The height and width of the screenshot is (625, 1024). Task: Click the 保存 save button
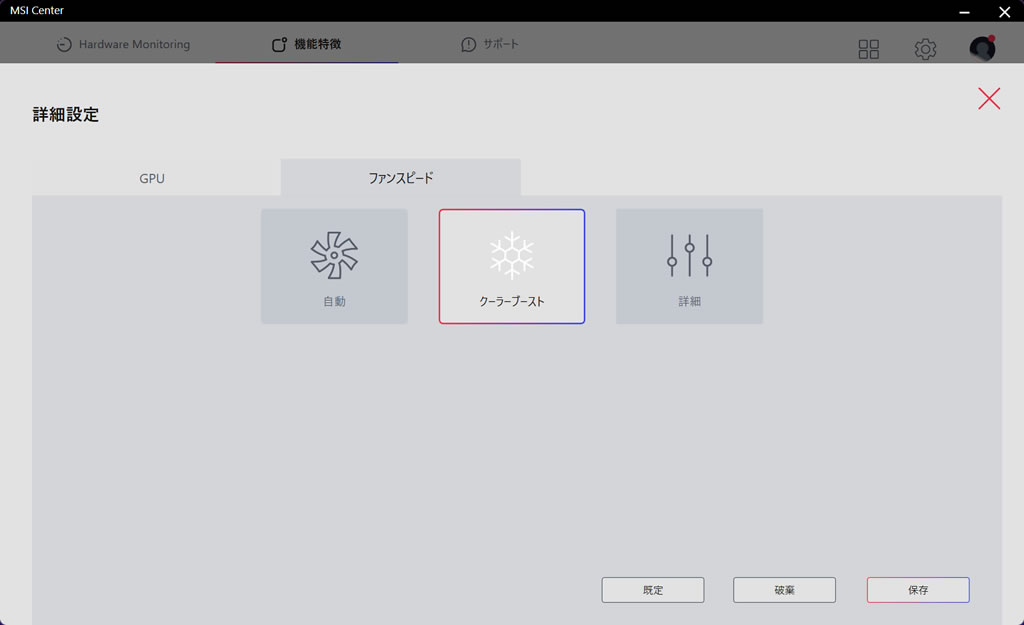click(918, 590)
